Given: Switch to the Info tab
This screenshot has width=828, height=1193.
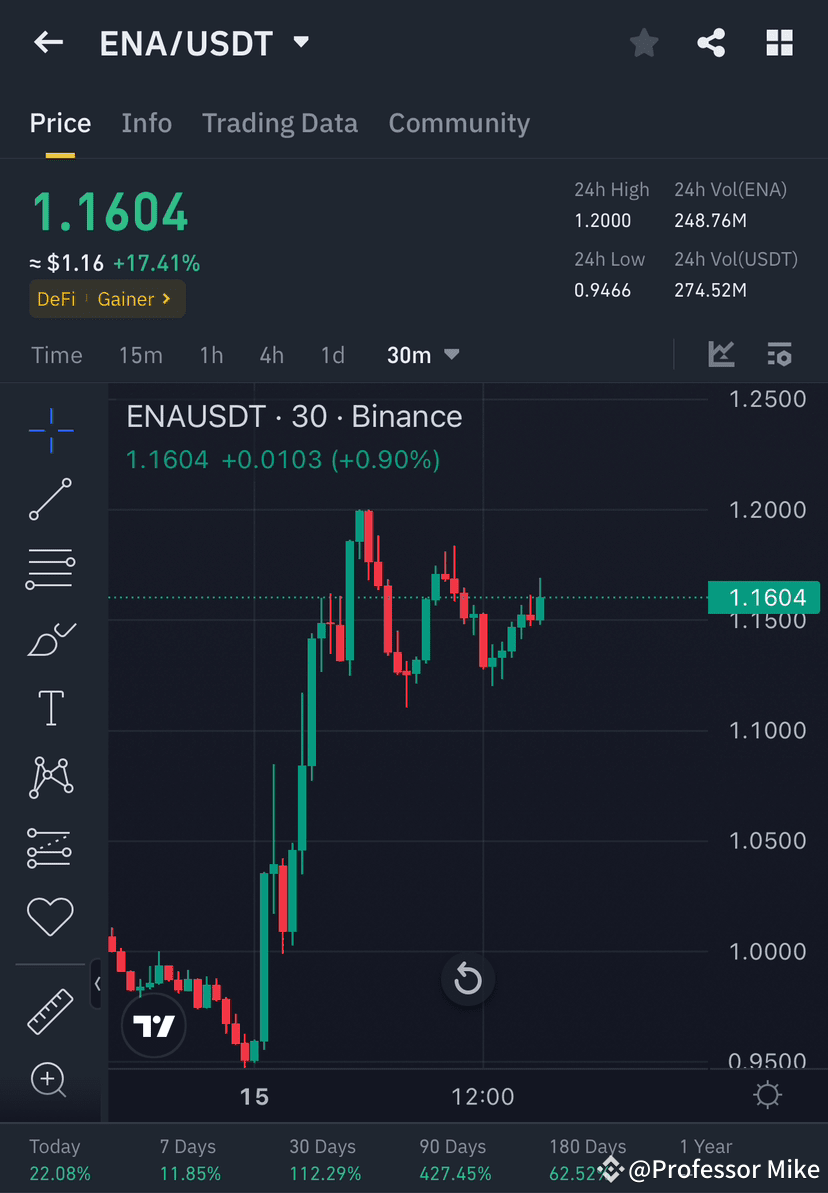Looking at the screenshot, I should click(147, 123).
